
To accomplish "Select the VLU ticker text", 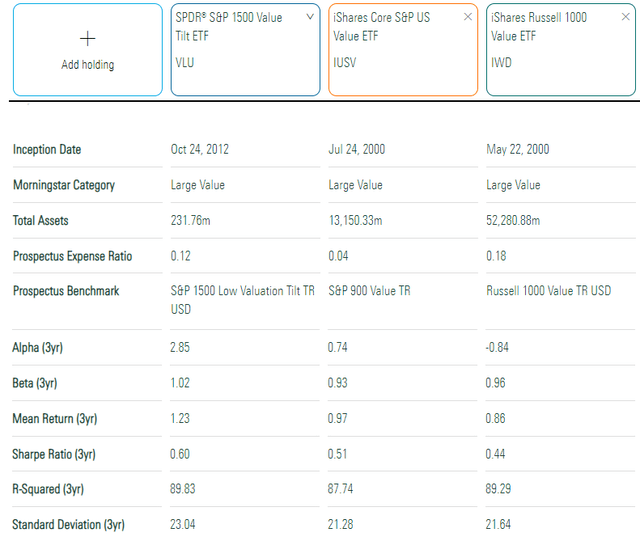I will [x=184, y=62].
